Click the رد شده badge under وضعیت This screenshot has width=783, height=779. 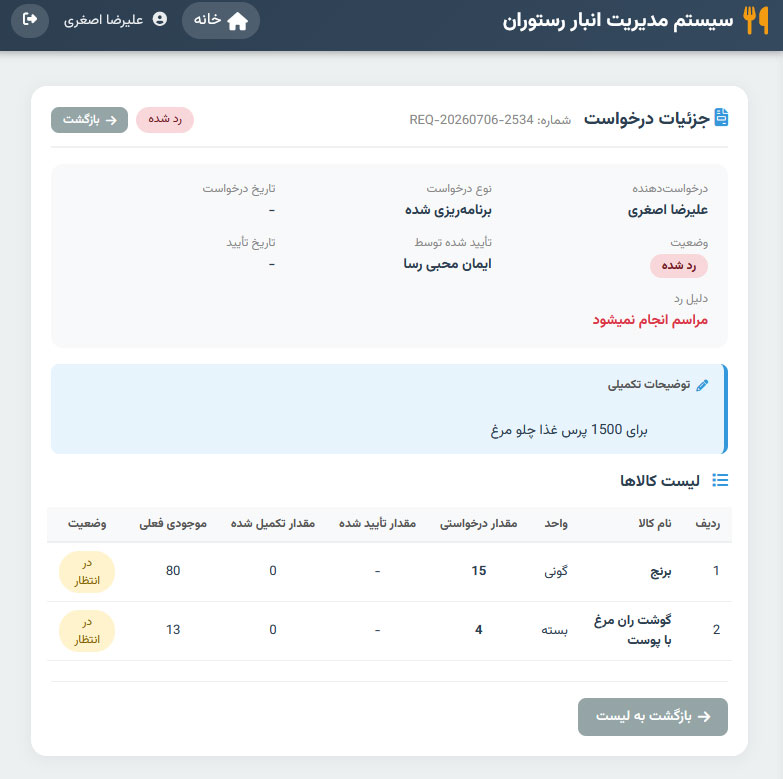point(679,266)
